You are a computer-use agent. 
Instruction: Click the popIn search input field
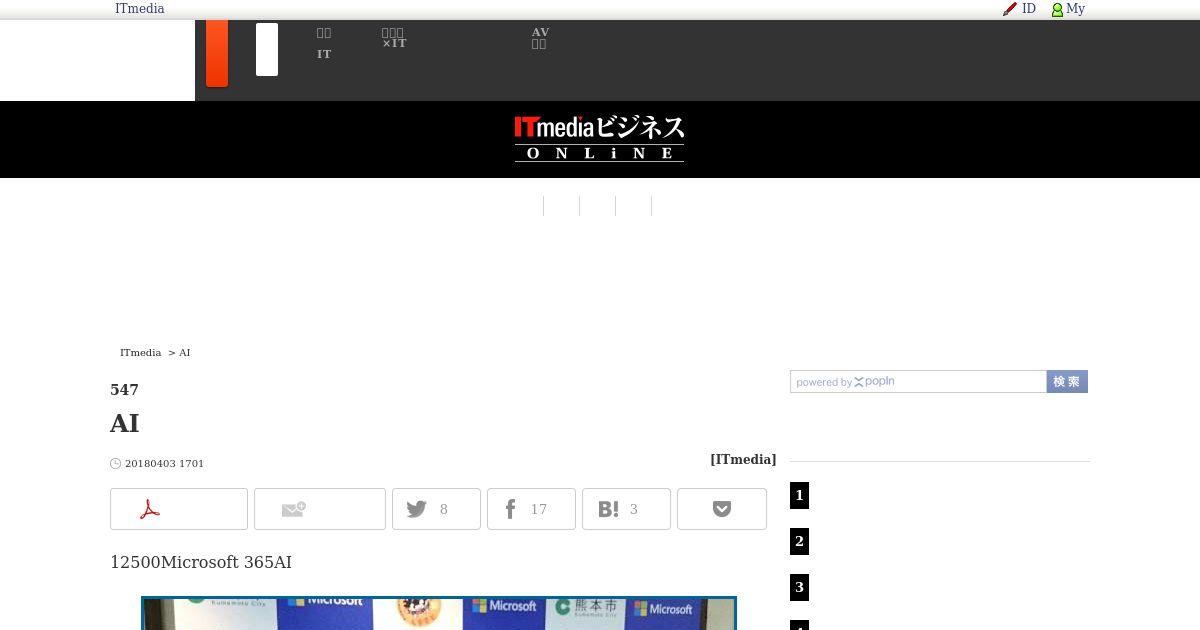coord(918,382)
